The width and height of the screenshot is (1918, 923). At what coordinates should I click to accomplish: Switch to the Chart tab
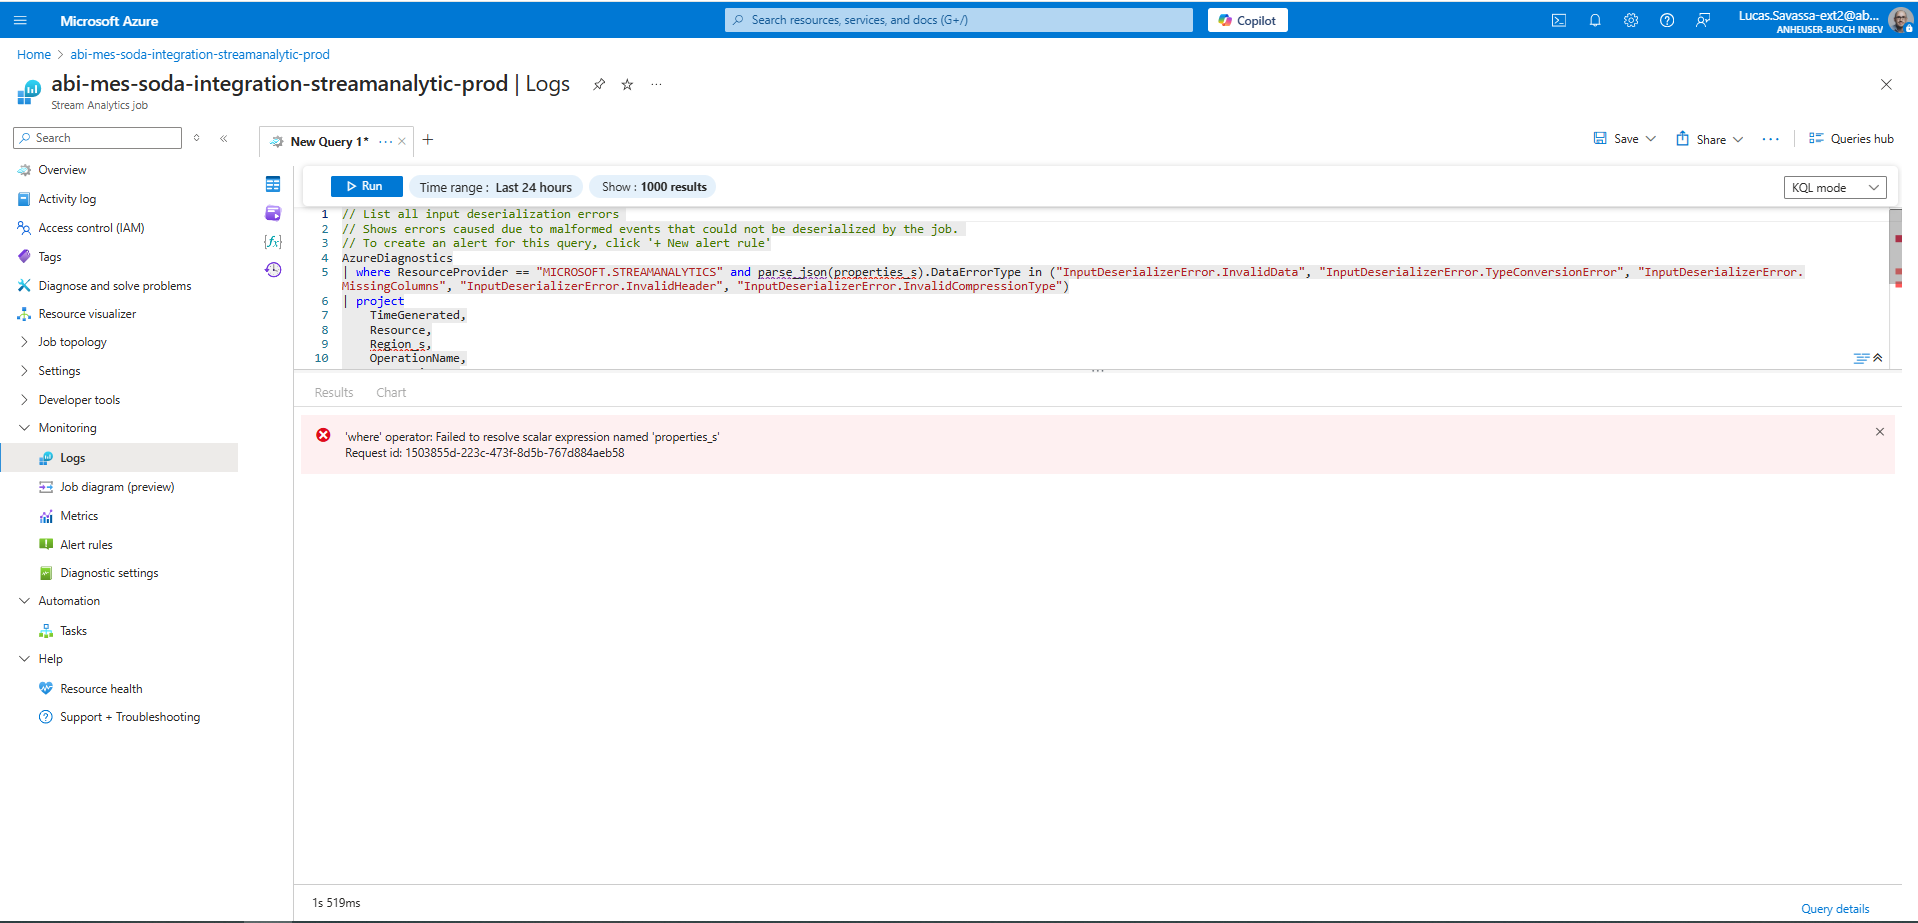click(391, 393)
